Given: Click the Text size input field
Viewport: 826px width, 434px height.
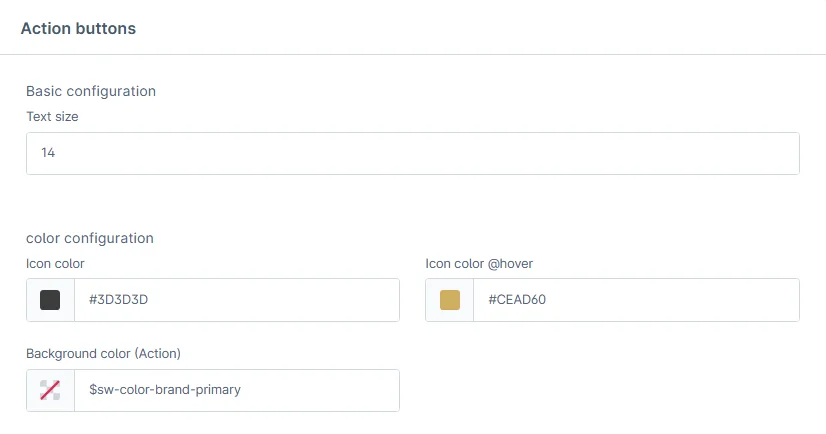Looking at the screenshot, I should point(412,154).
